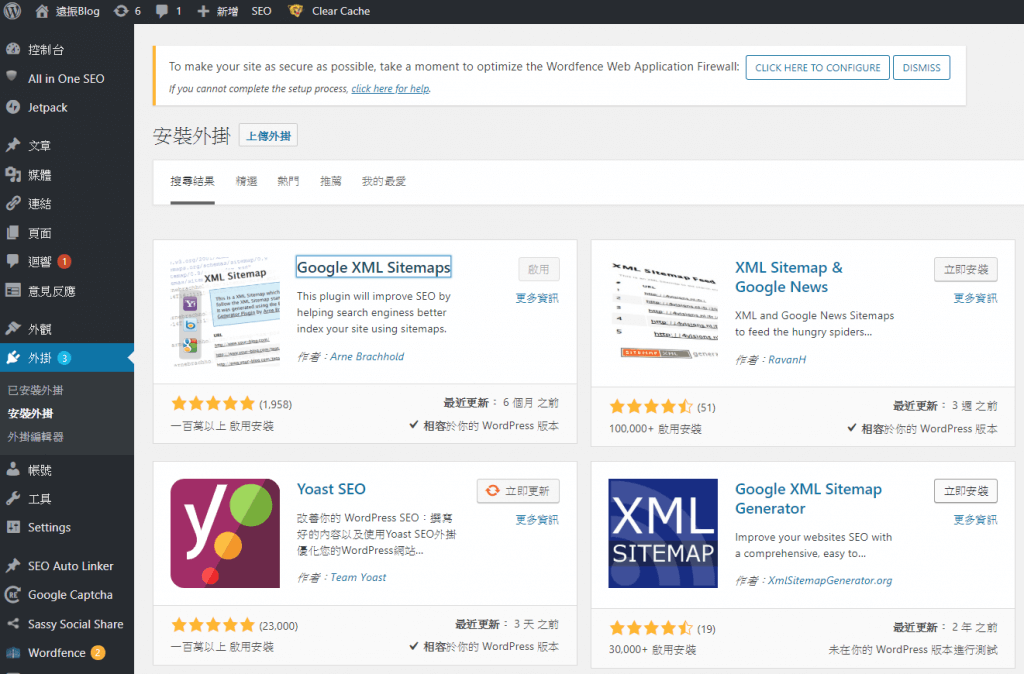Click XML Sitemap Feed thumbnail image
1024x674 pixels.
tap(663, 312)
